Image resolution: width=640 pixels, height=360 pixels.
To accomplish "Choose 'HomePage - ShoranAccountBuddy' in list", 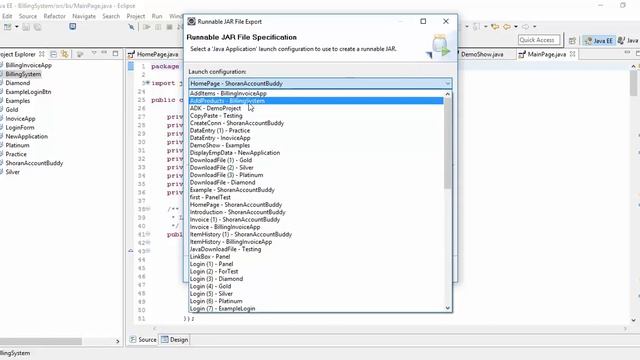I will 316,204.
